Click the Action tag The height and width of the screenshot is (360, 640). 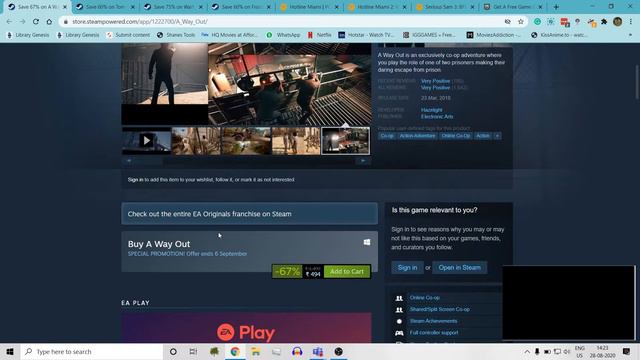point(483,136)
